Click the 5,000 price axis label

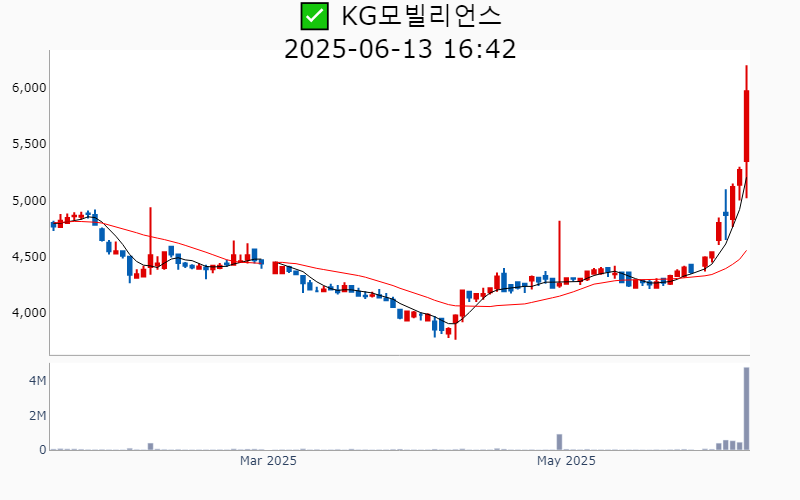(29, 201)
